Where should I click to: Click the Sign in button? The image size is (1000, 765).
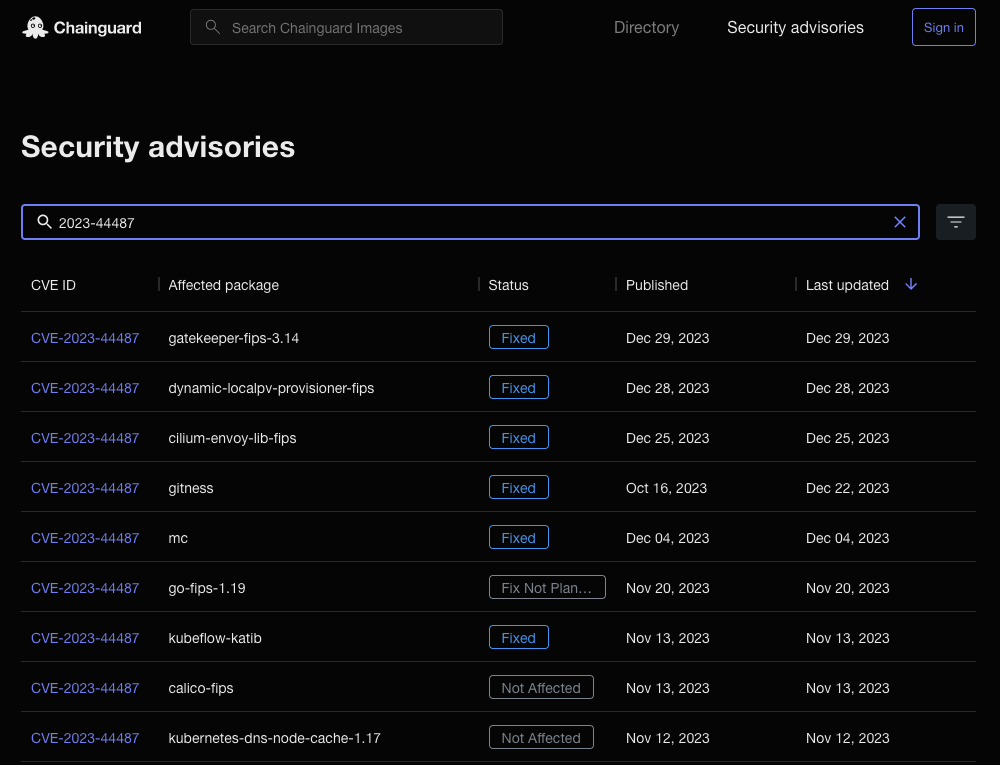tap(943, 27)
